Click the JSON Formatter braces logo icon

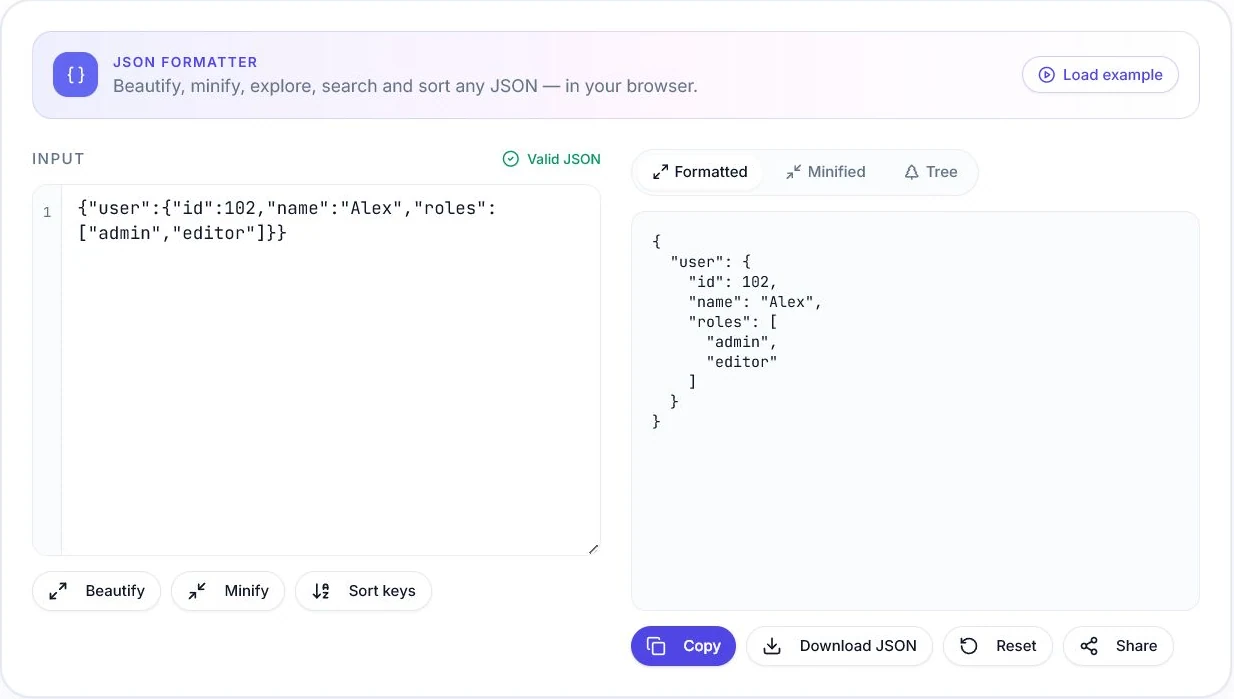75,75
